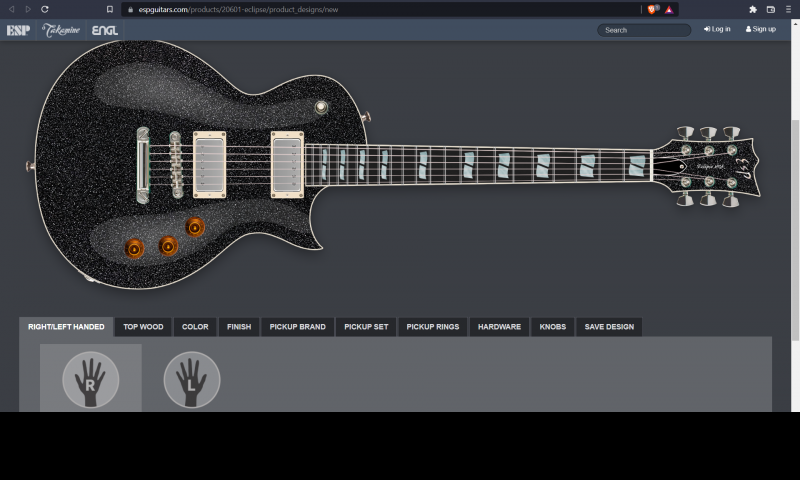This screenshot has height=480, width=800.
Task: Select the right-handed hand icon
Action: [91, 380]
